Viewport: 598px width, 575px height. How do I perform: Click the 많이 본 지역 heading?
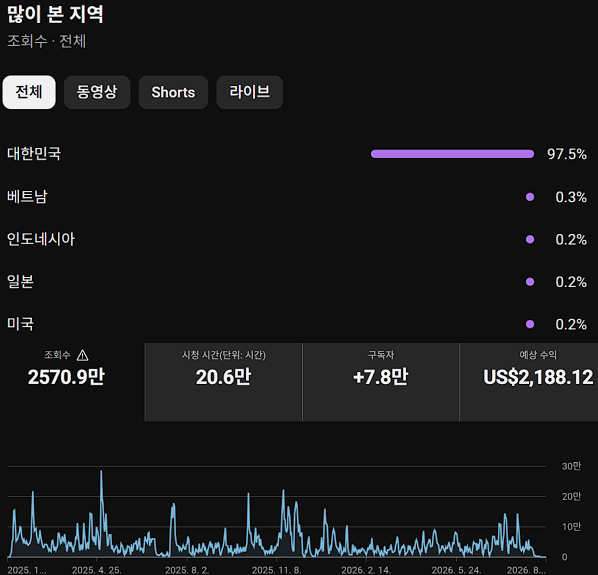point(55,14)
